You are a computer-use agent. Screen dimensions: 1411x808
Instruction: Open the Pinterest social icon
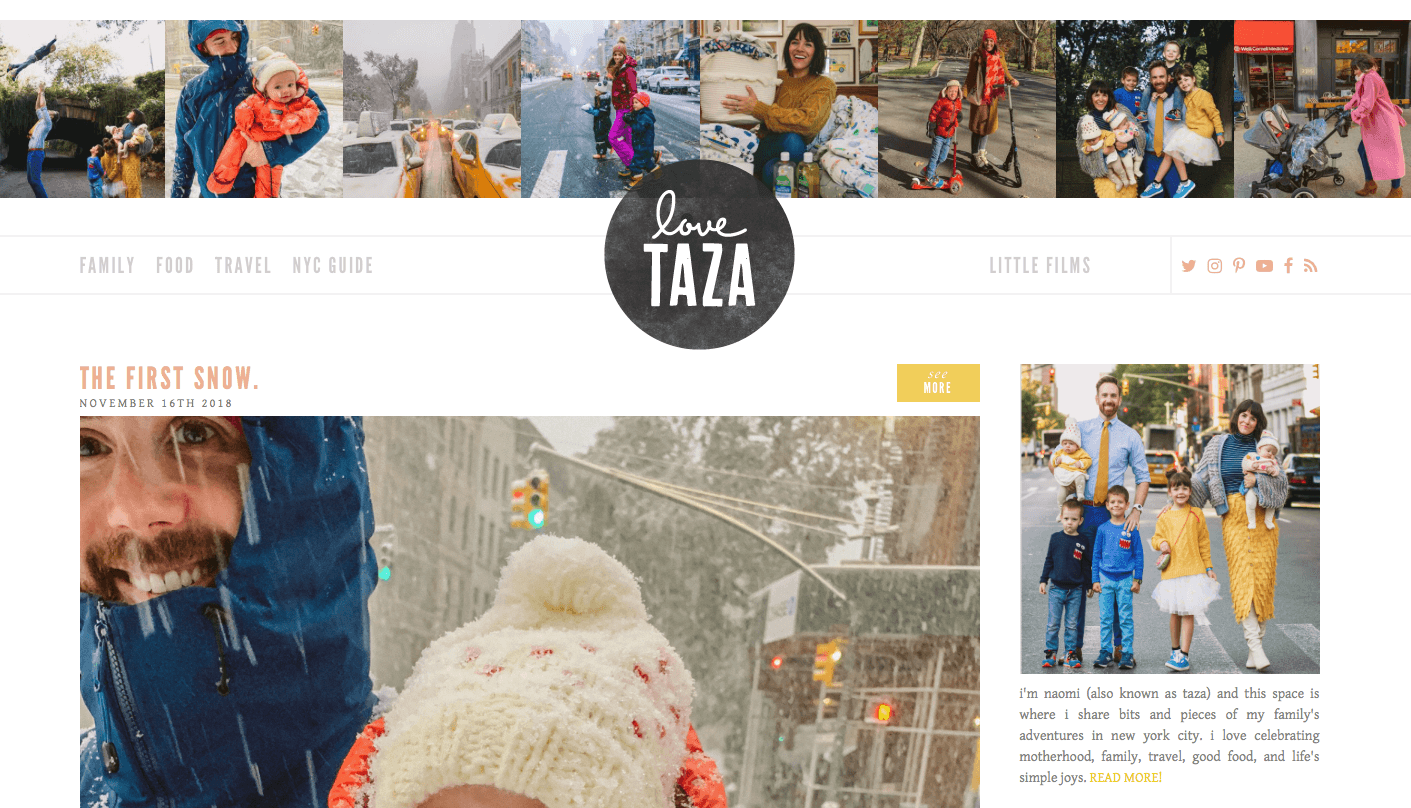click(x=1239, y=266)
